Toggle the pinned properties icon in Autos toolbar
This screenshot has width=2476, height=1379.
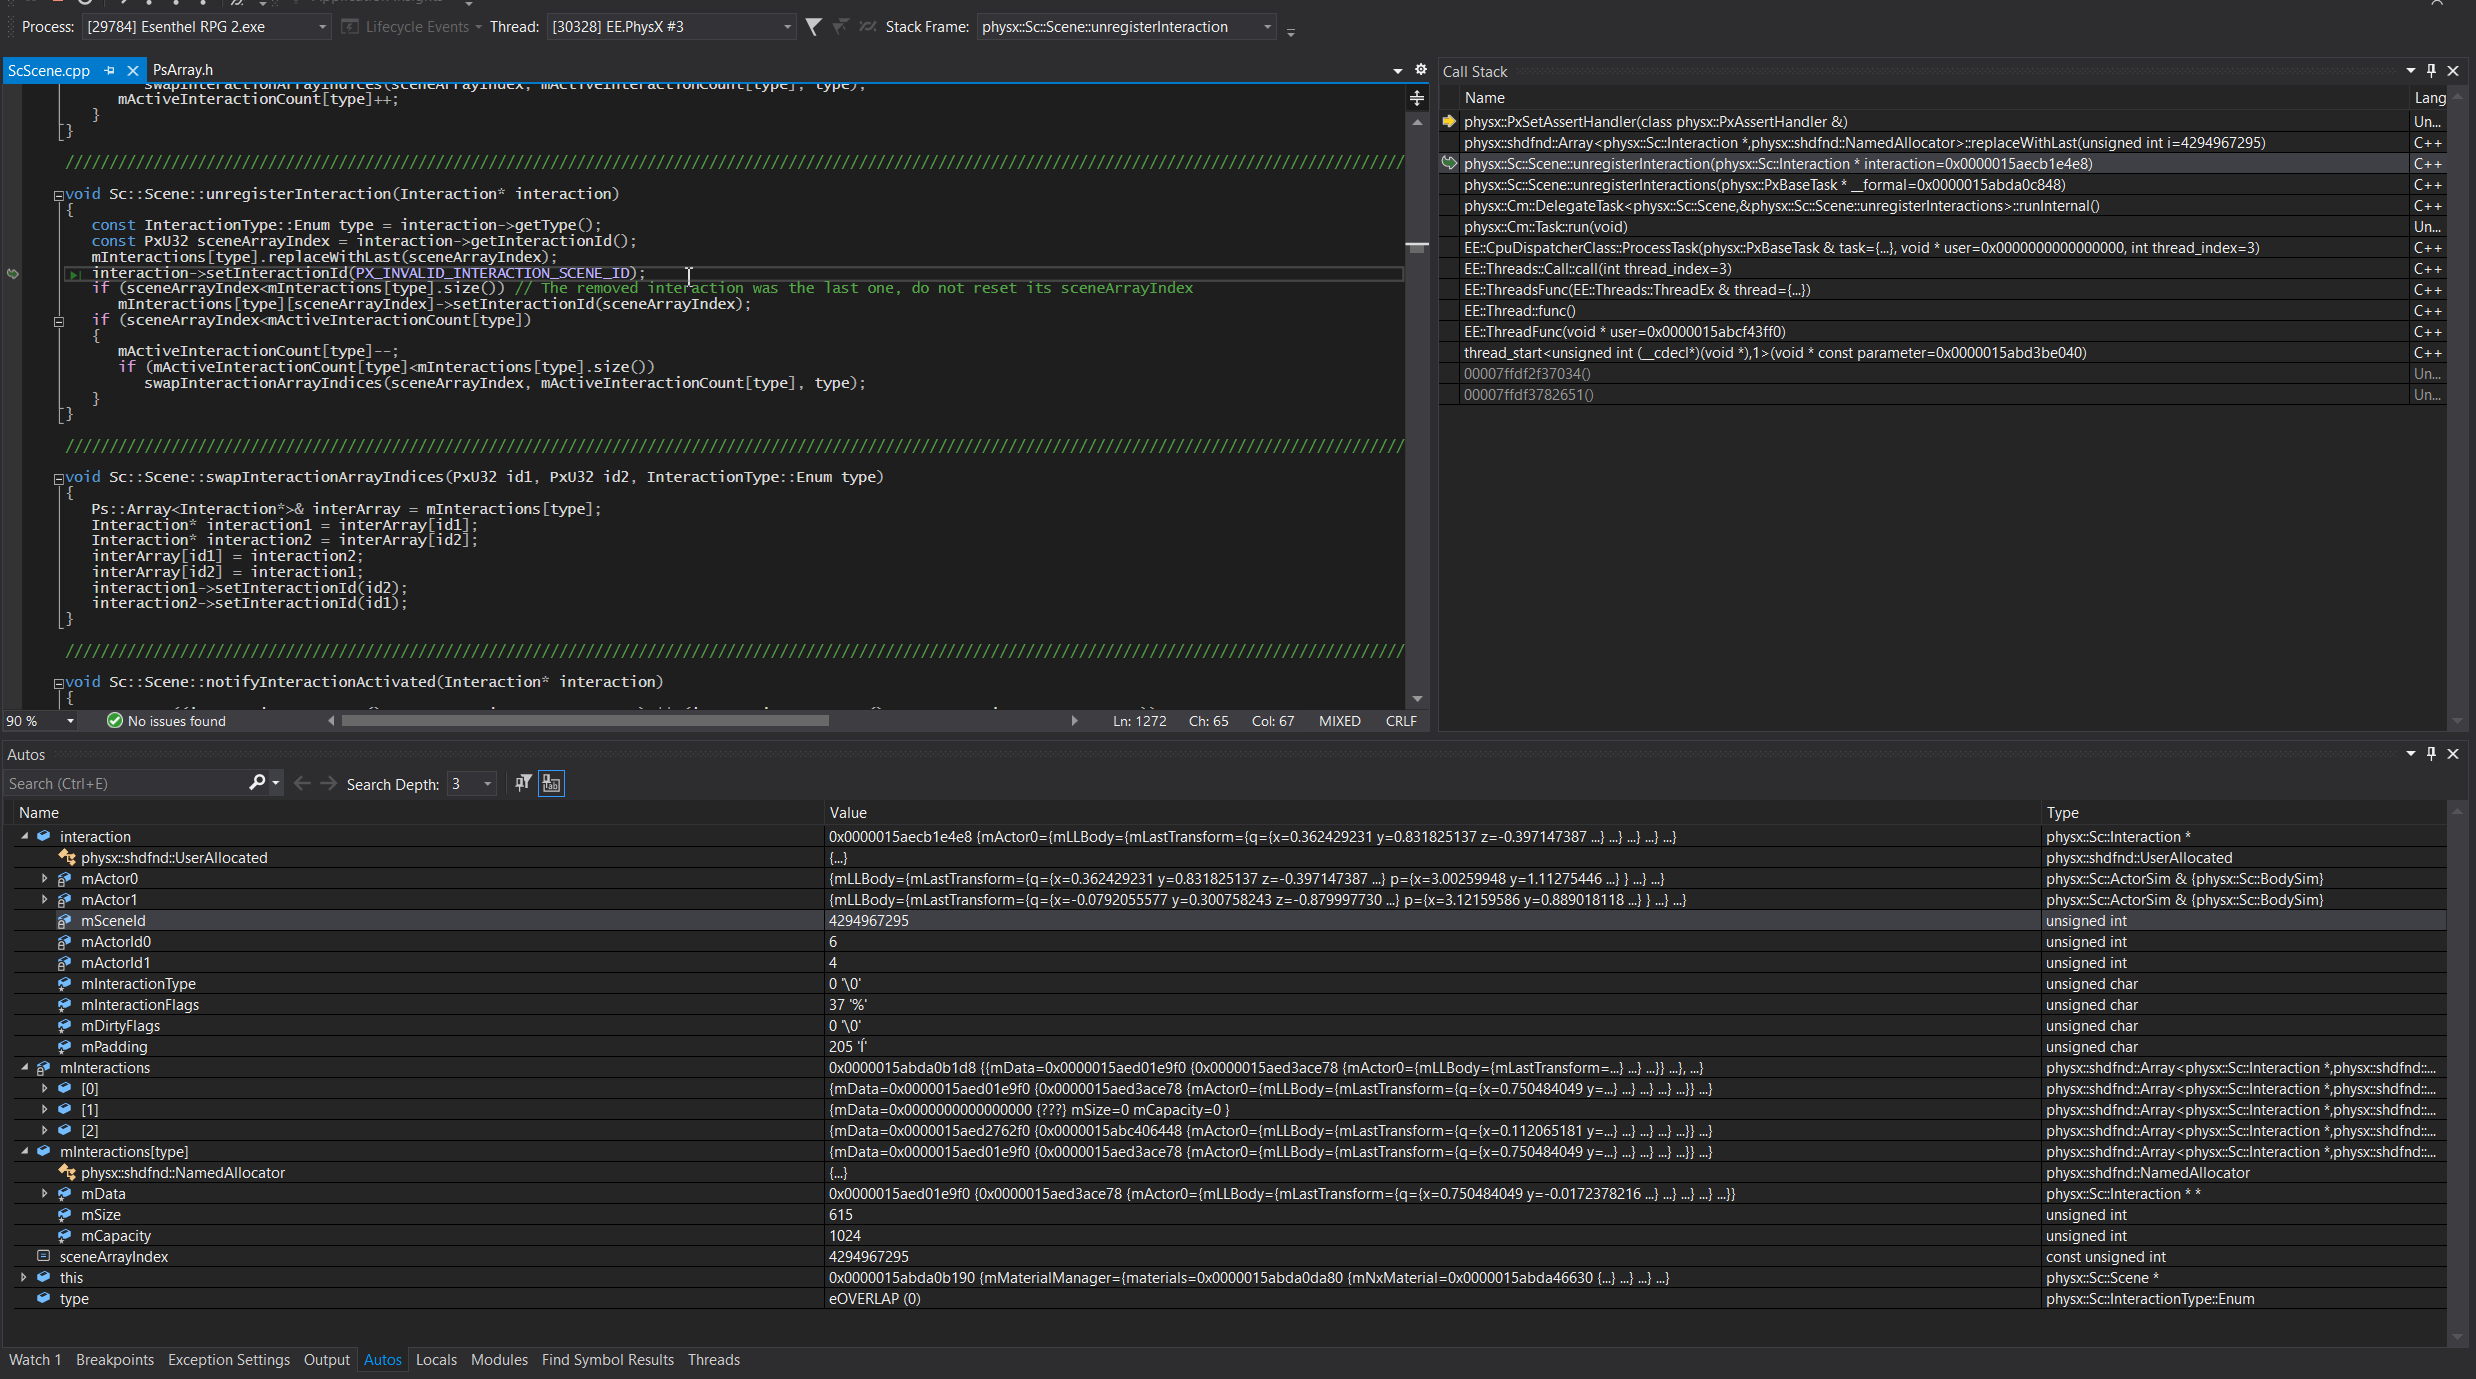coord(521,783)
